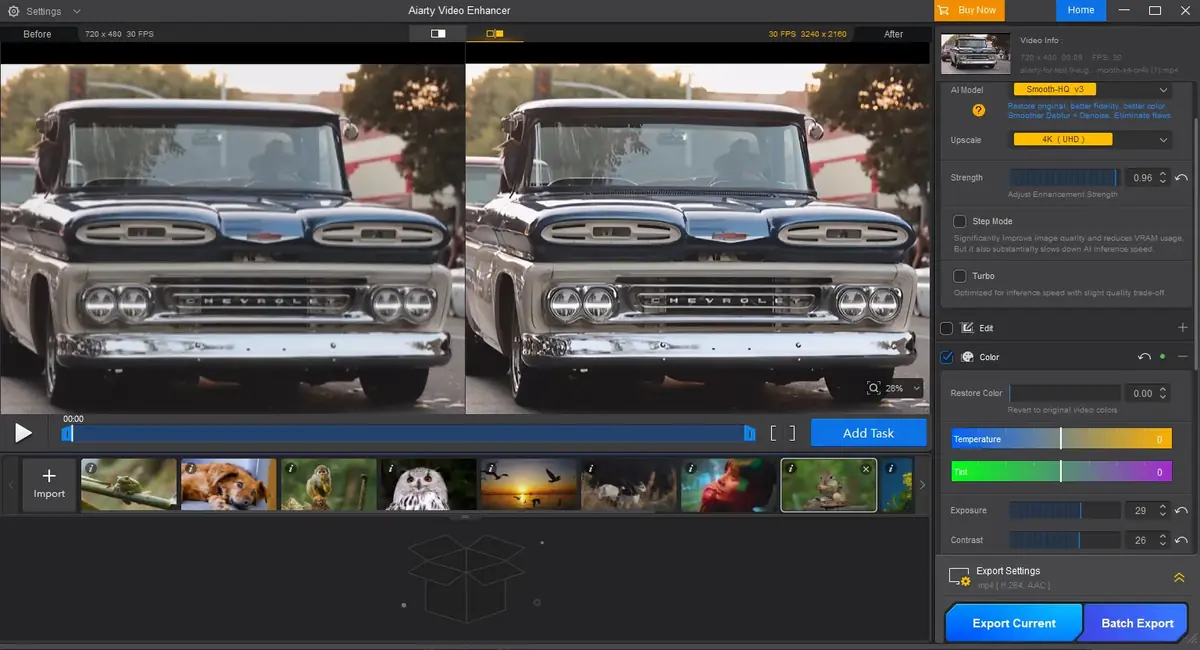This screenshot has width=1200, height=650.
Task: Collapse the Color section with minus
Action: 1183,357
